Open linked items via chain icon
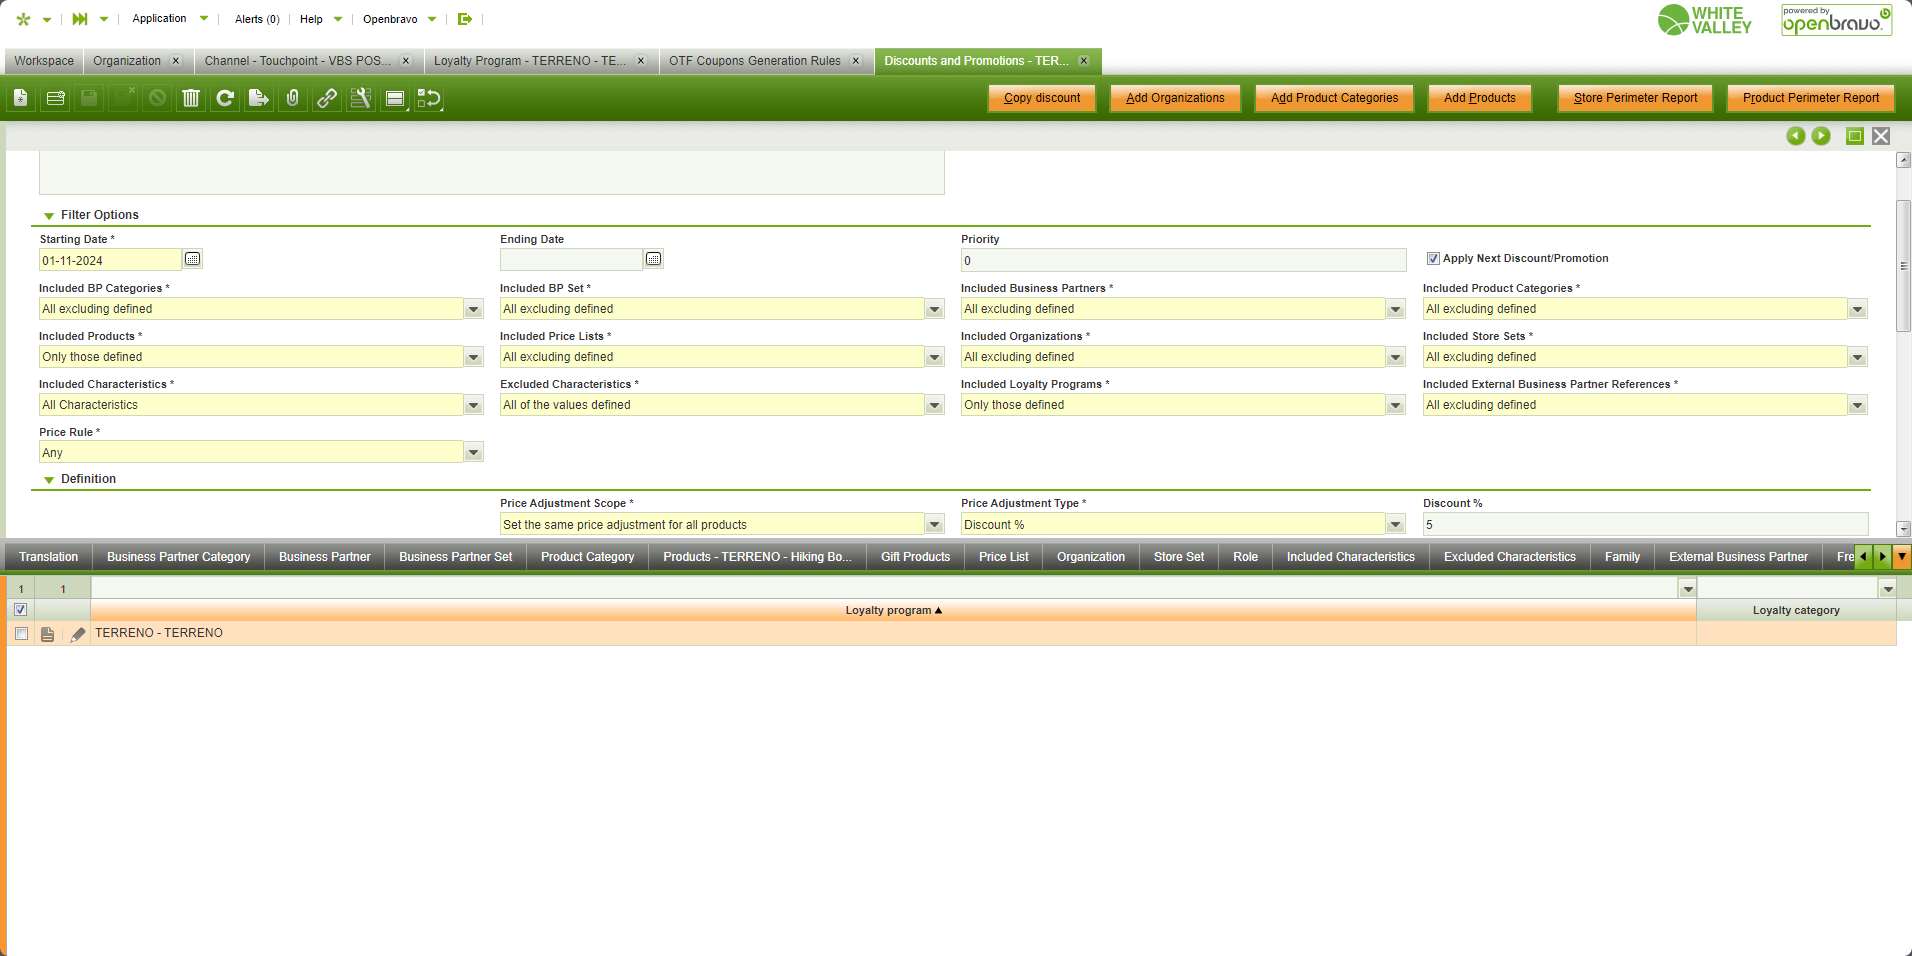Viewport: 1912px width, 956px height. coord(327,98)
